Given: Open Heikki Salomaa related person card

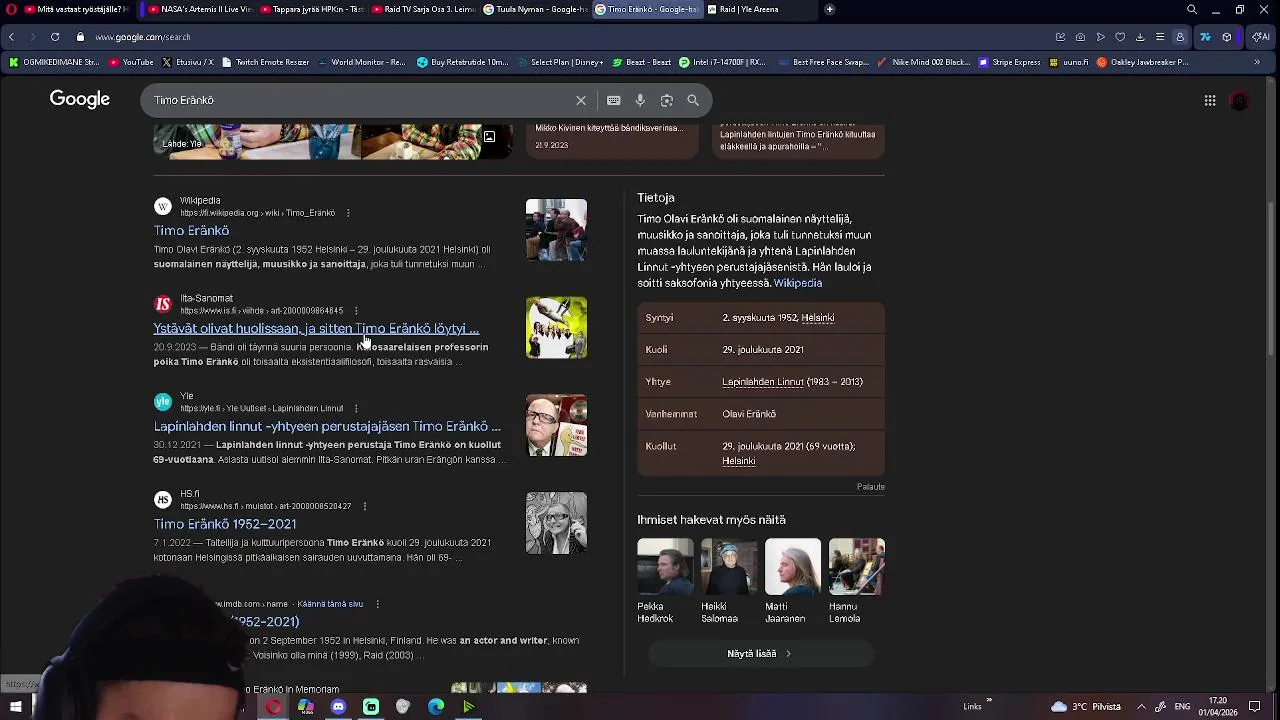Looking at the screenshot, I should (x=729, y=582).
